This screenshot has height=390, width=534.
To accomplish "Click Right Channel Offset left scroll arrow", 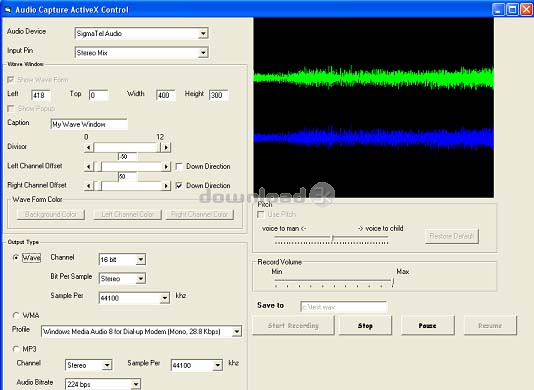I will coord(89,186).
